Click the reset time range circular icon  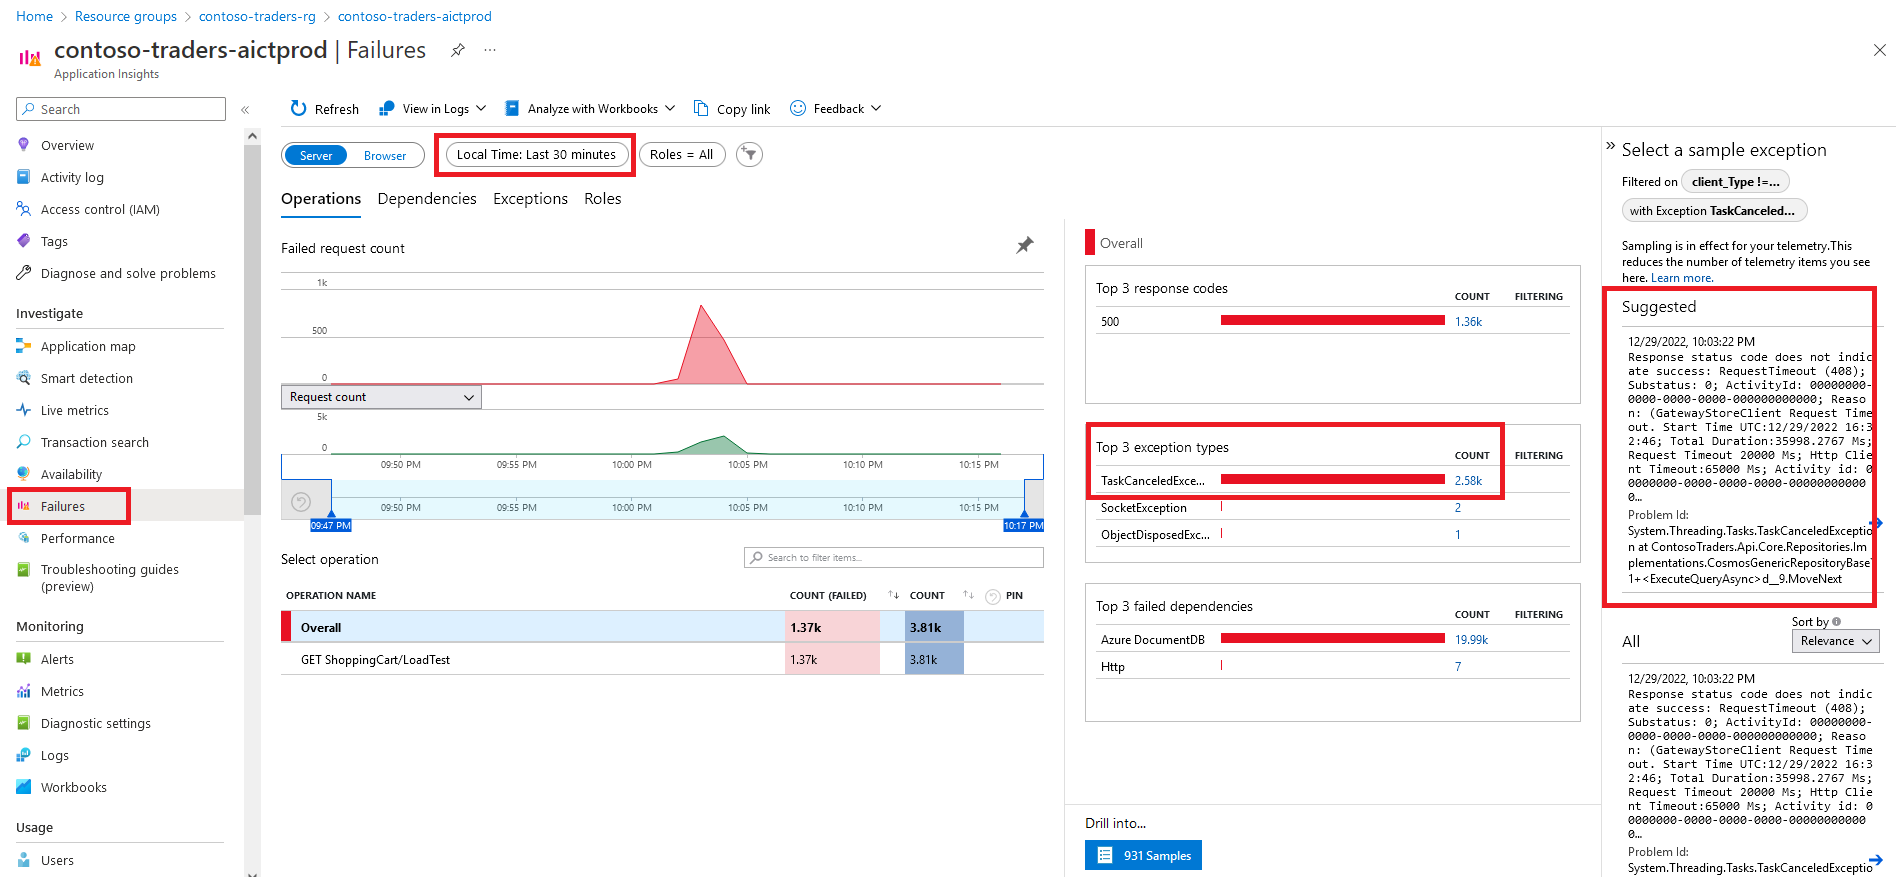pyautogui.click(x=301, y=502)
